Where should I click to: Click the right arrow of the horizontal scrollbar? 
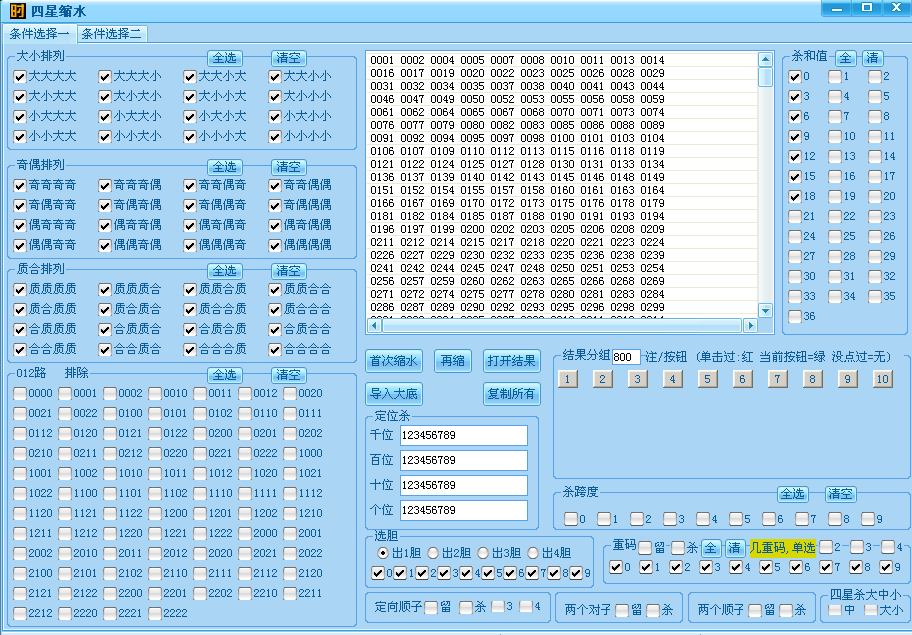point(750,326)
